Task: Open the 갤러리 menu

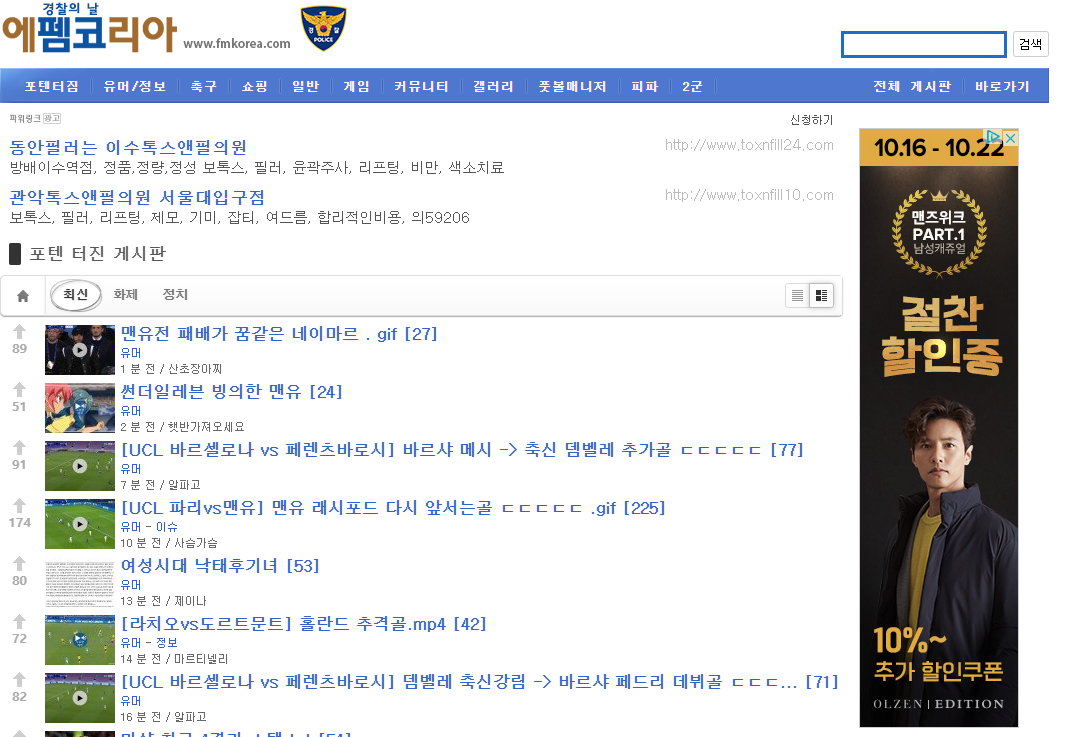Action: coord(494,86)
